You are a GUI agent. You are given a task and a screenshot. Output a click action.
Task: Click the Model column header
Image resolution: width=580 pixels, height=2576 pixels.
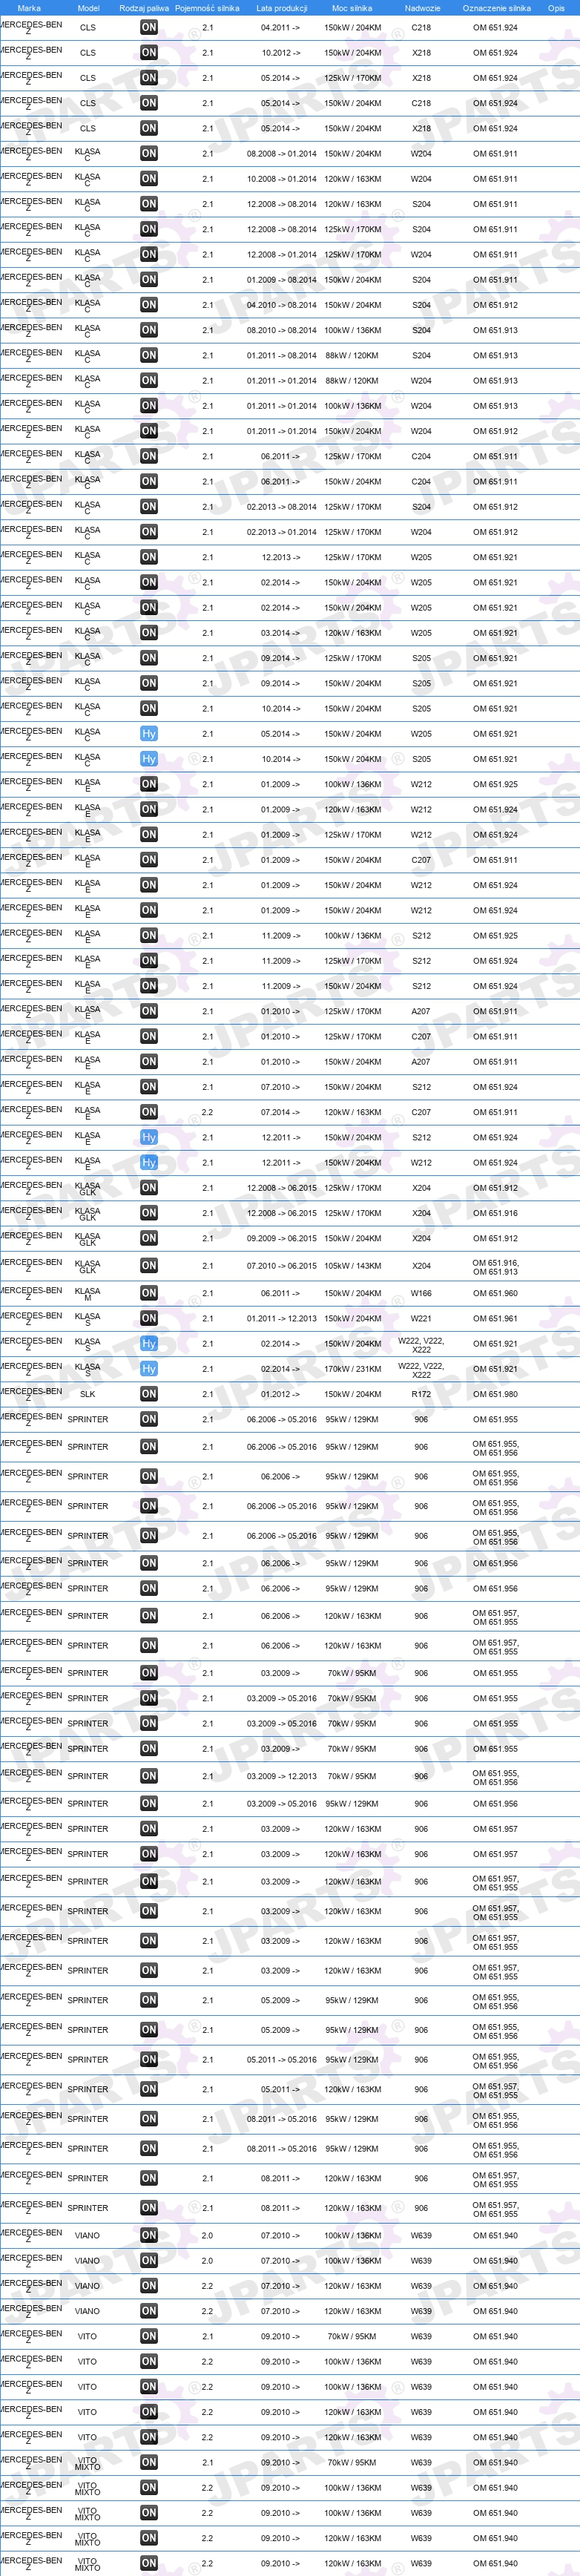pos(88,8)
